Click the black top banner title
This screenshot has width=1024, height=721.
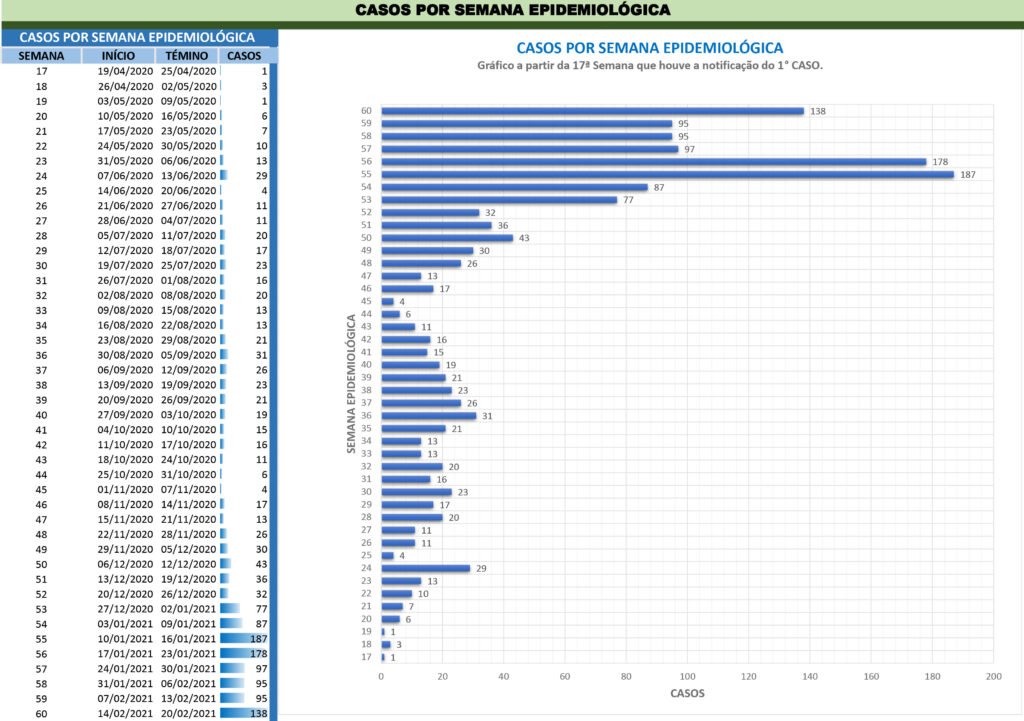click(512, 10)
